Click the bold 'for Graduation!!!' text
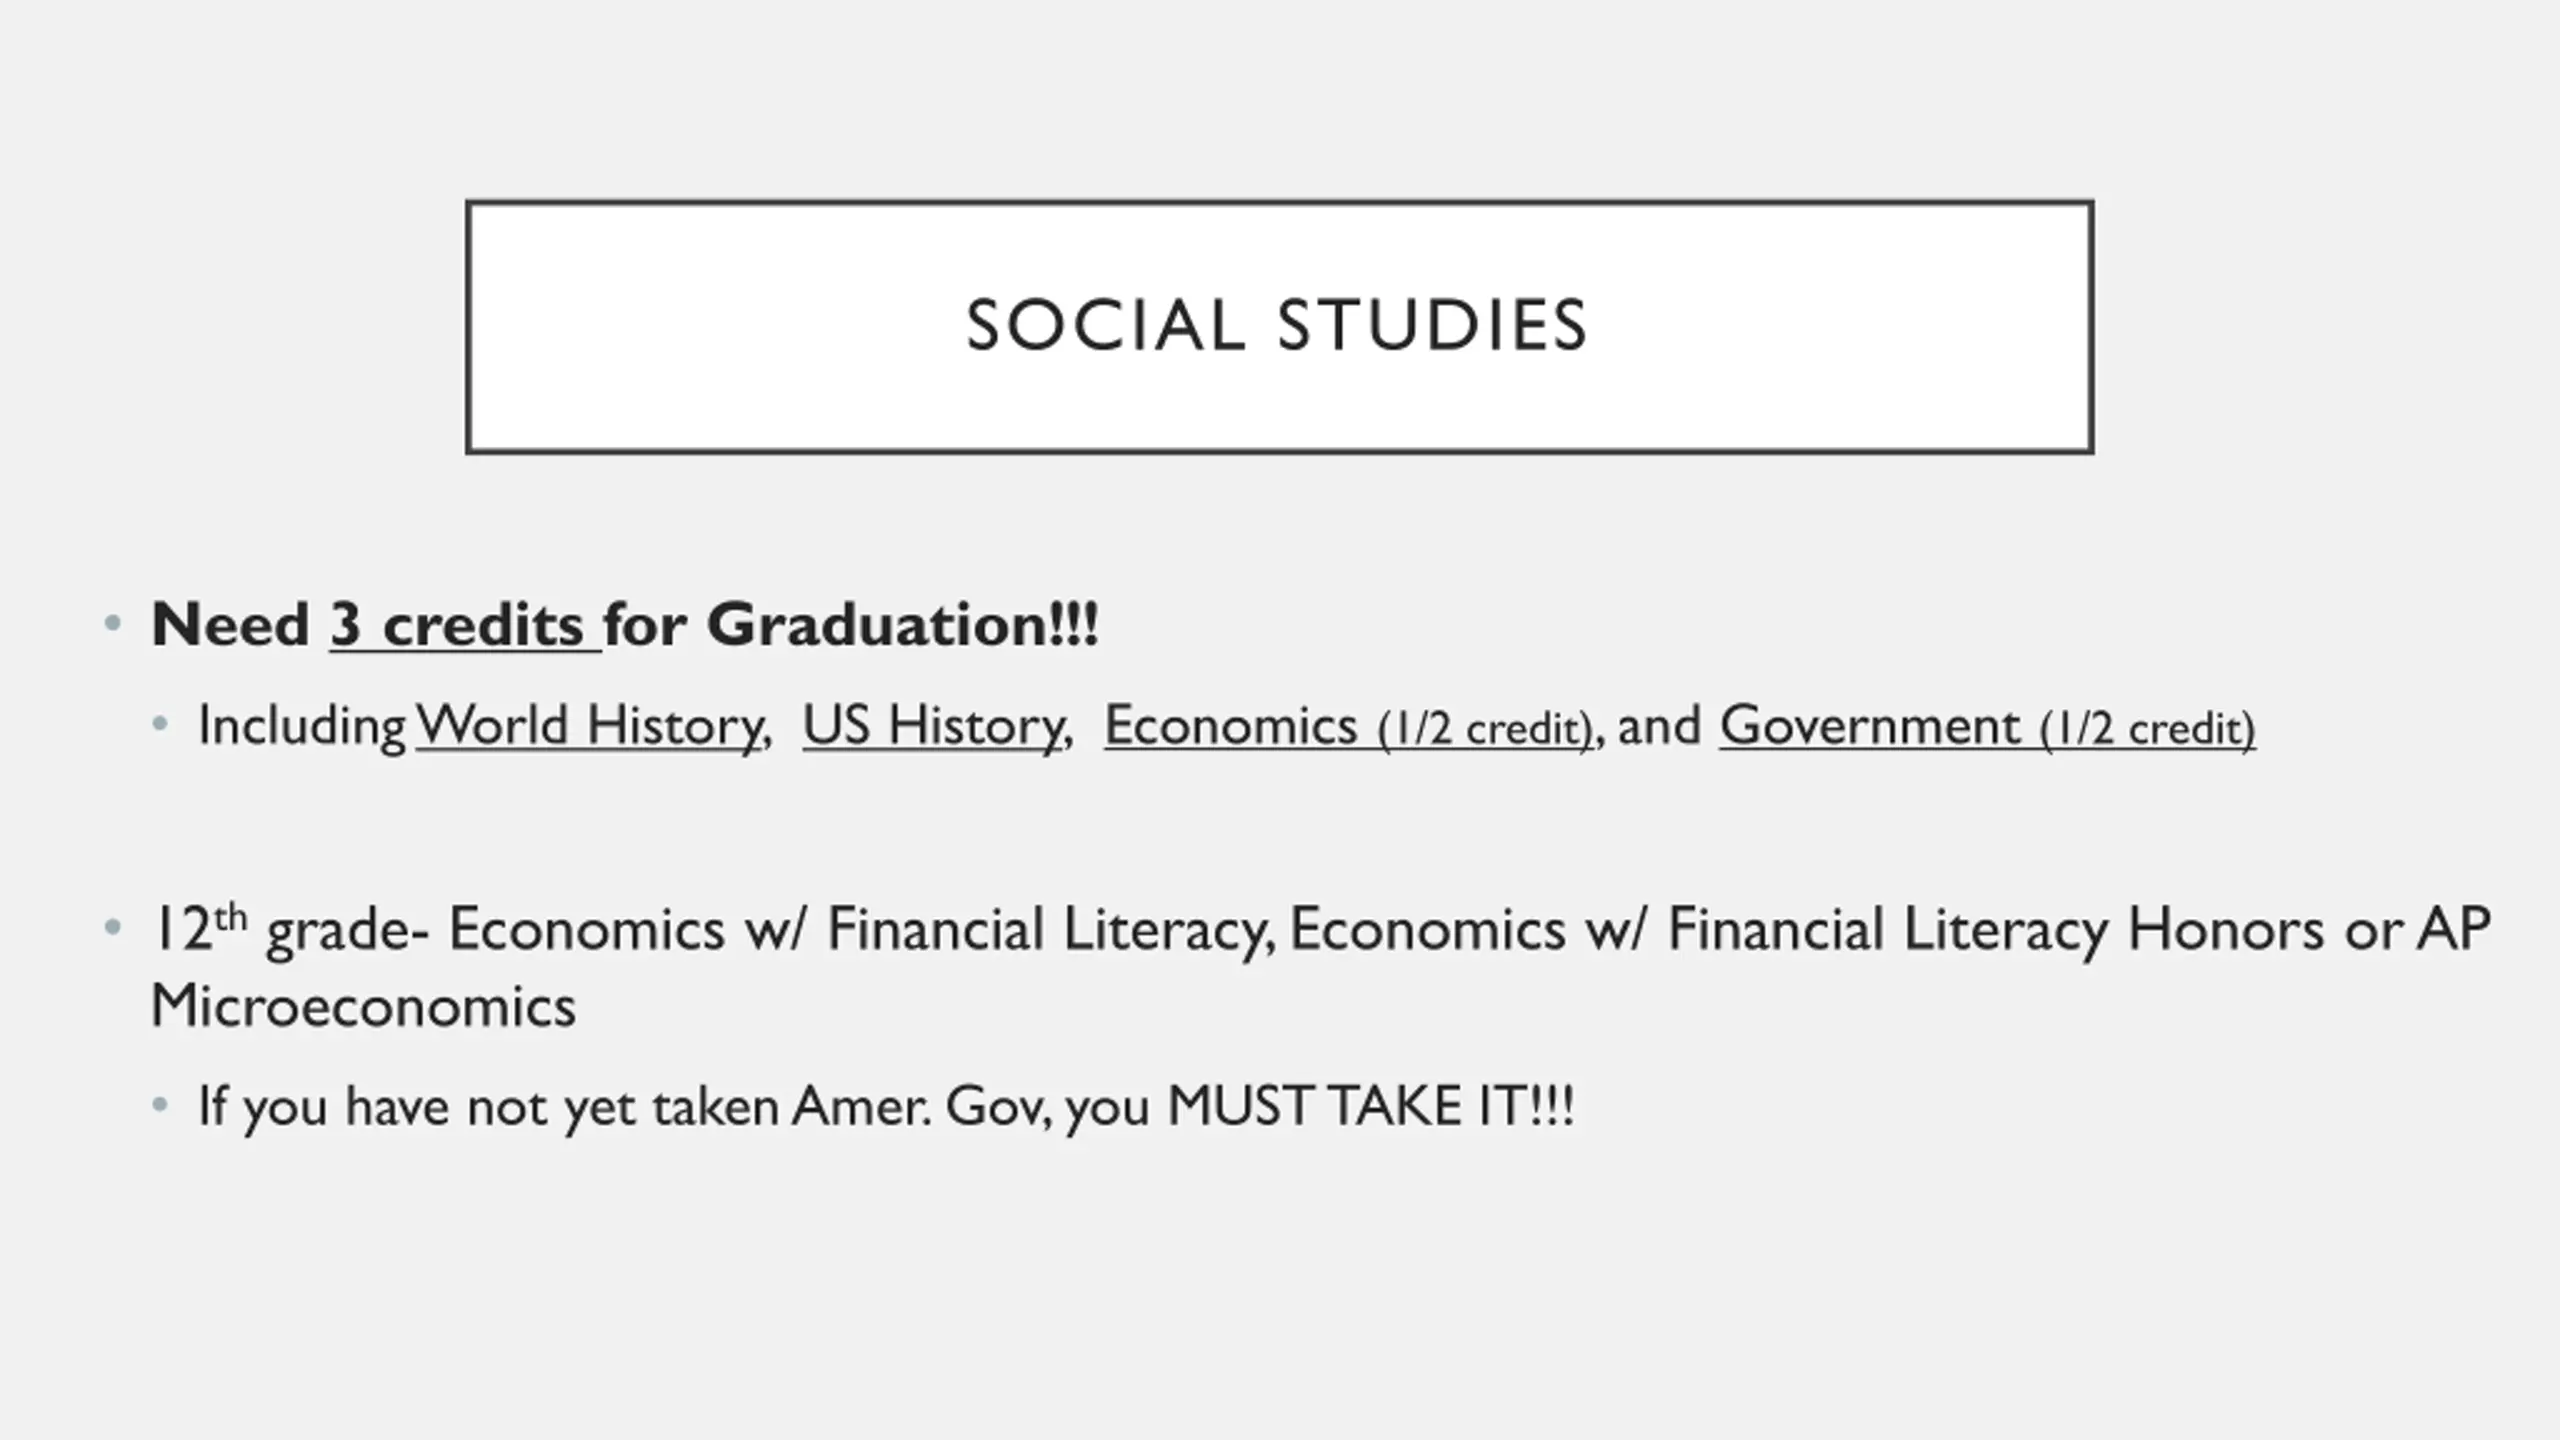The height and width of the screenshot is (1440, 2560). 852,625
